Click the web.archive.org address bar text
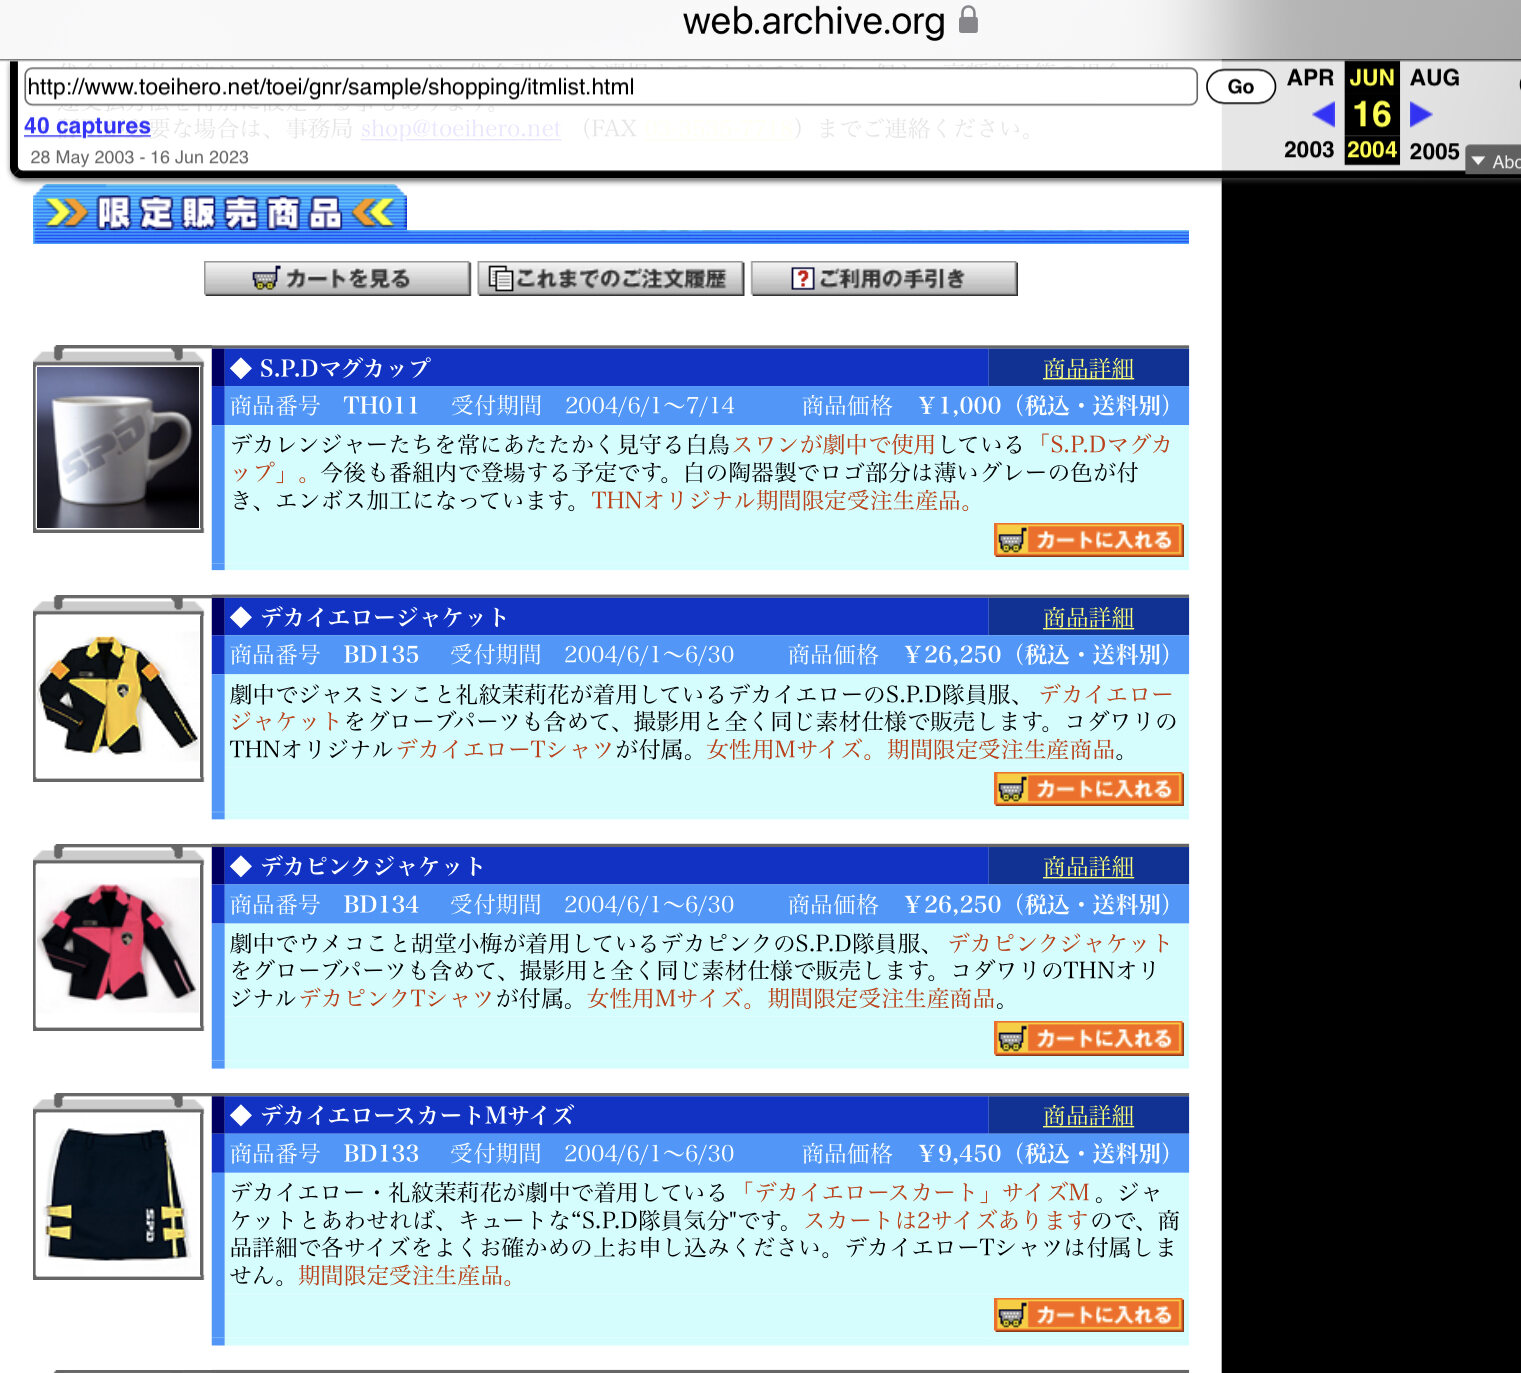Image resolution: width=1521 pixels, height=1373 pixels. pos(814,21)
